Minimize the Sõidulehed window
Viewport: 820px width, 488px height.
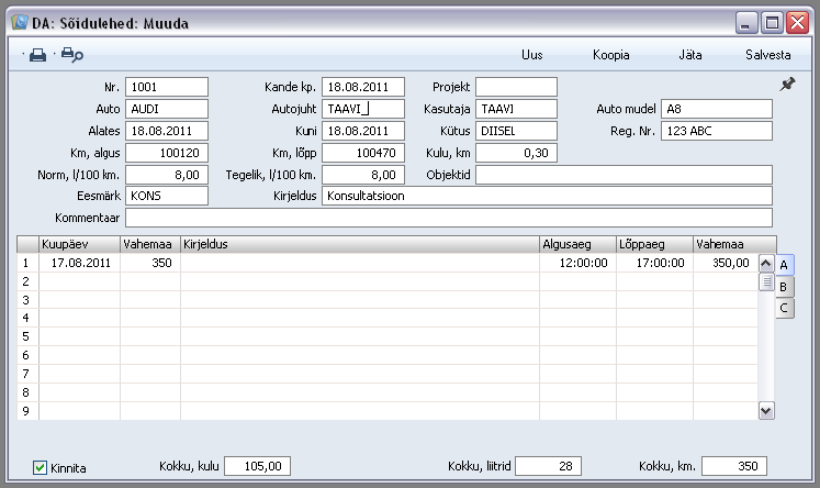pyautogui.click(x=746, y=22)
